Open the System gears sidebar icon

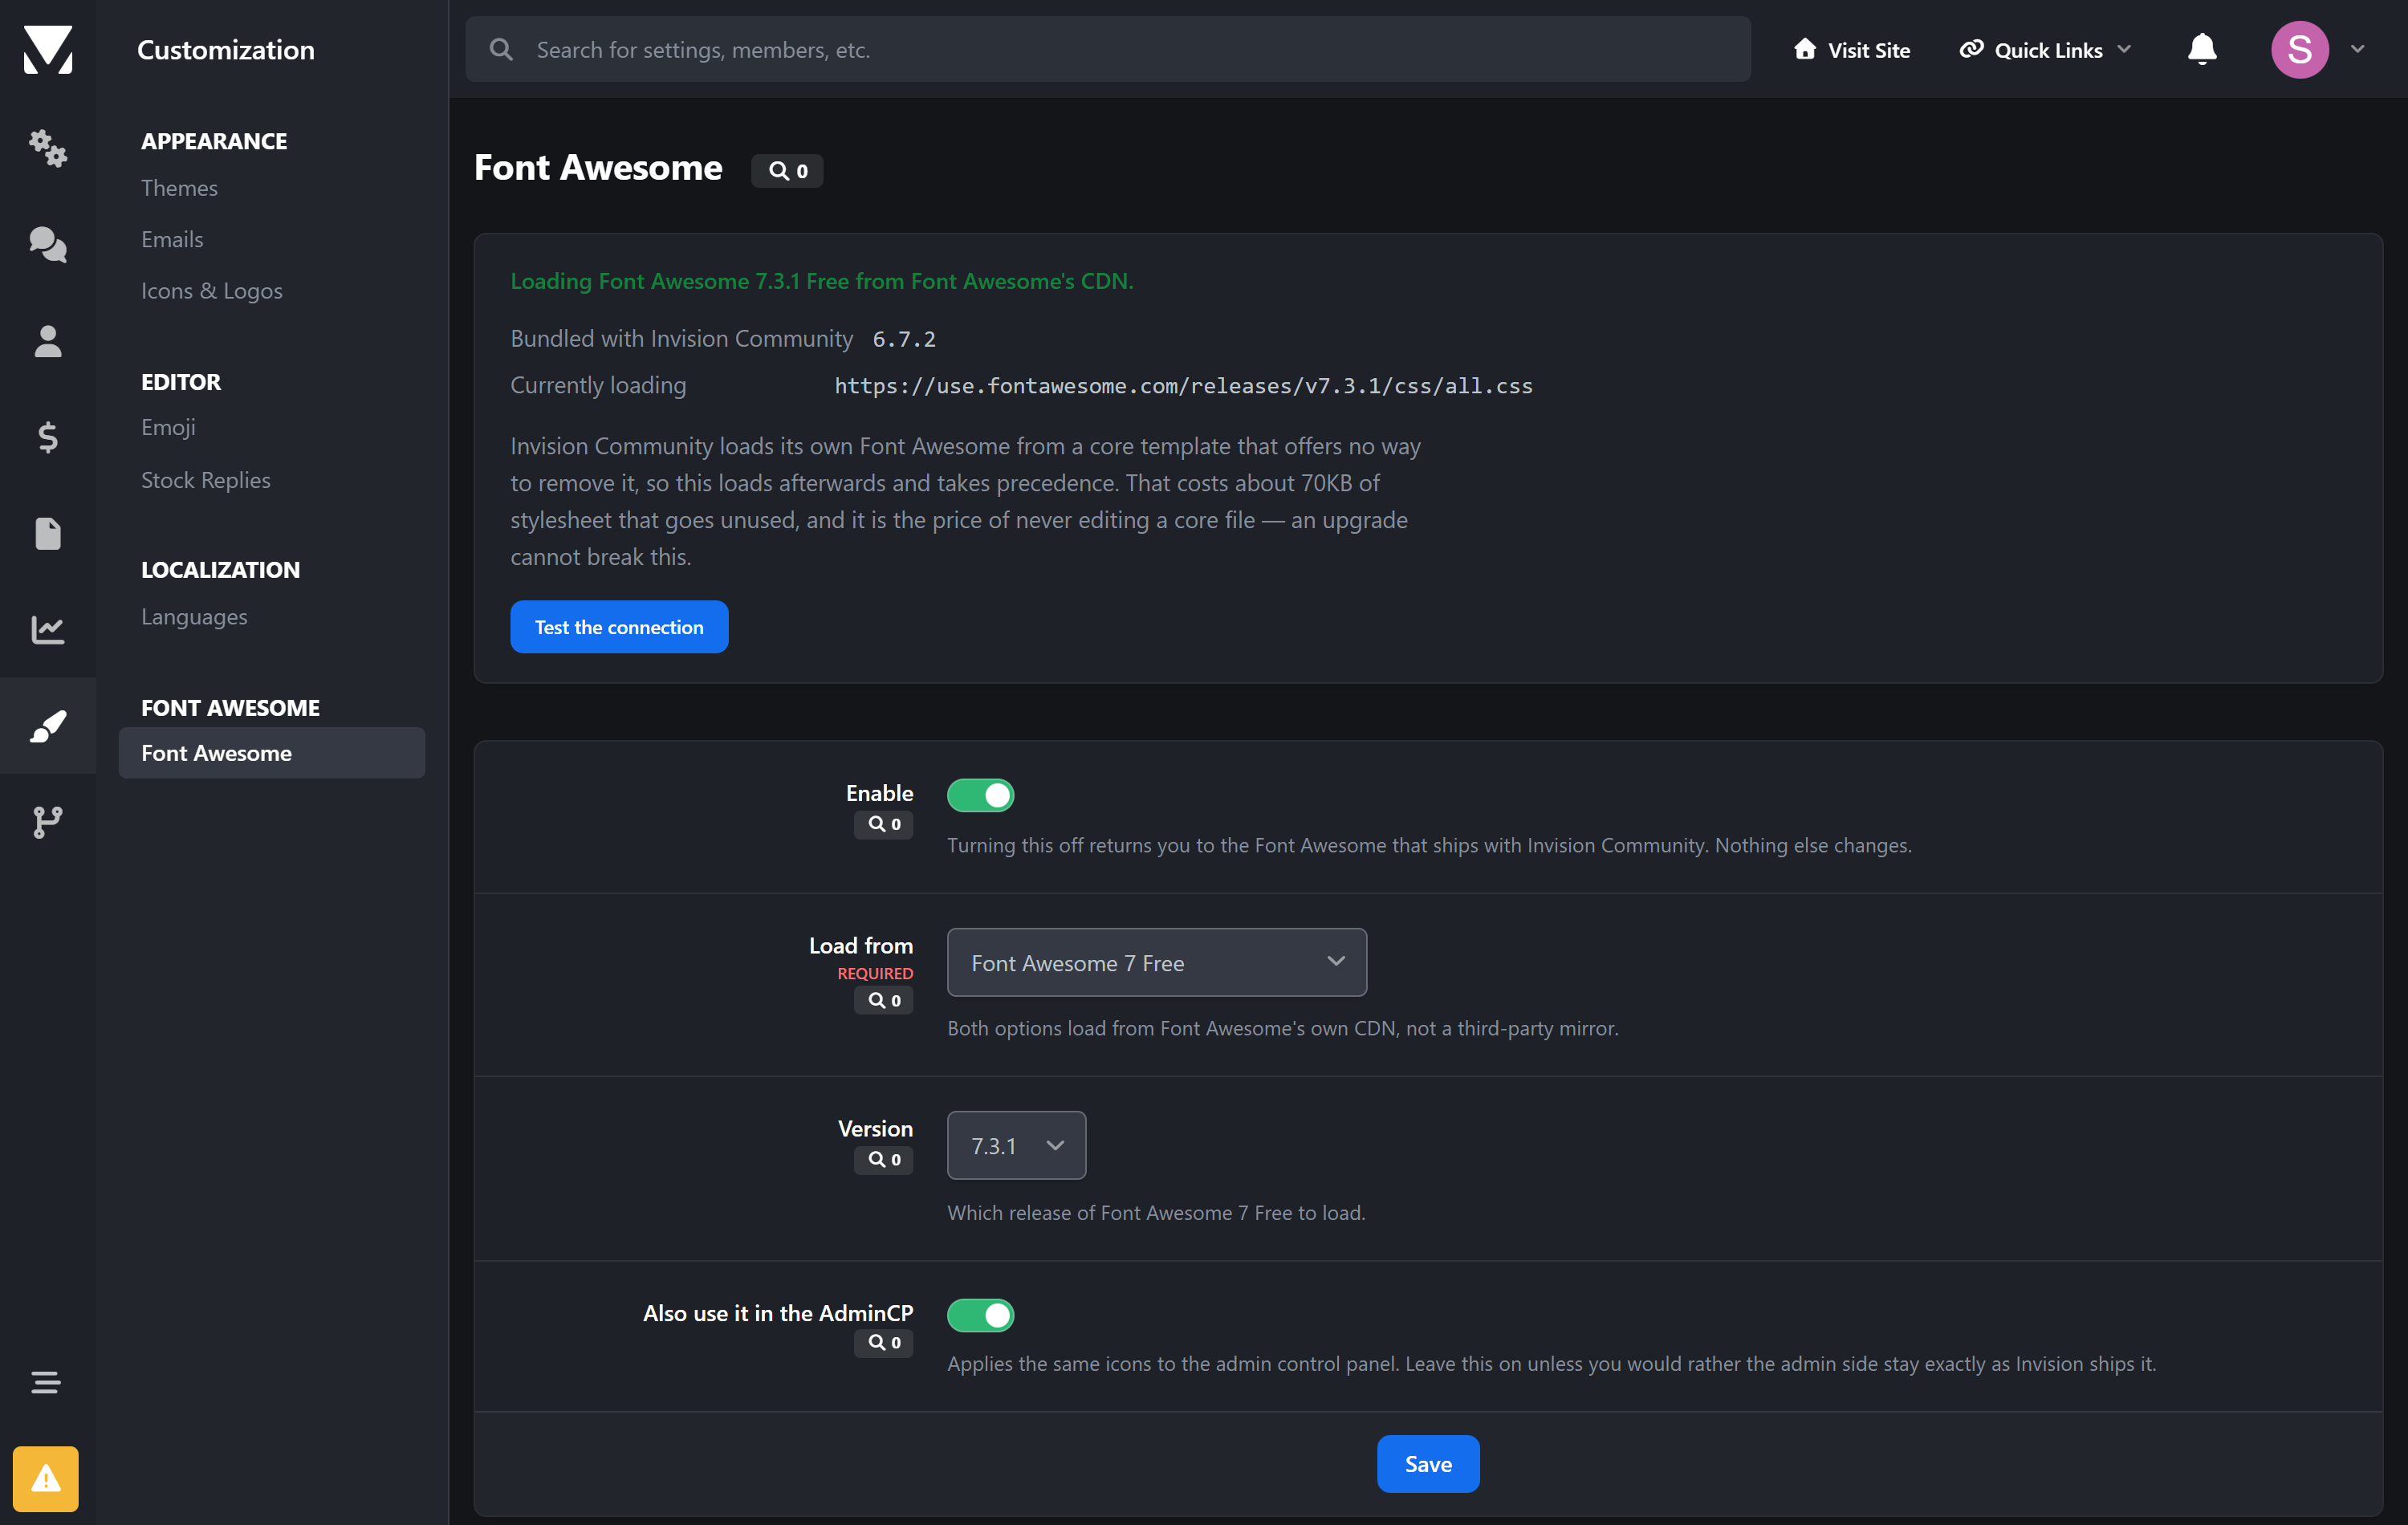[47, 148]
